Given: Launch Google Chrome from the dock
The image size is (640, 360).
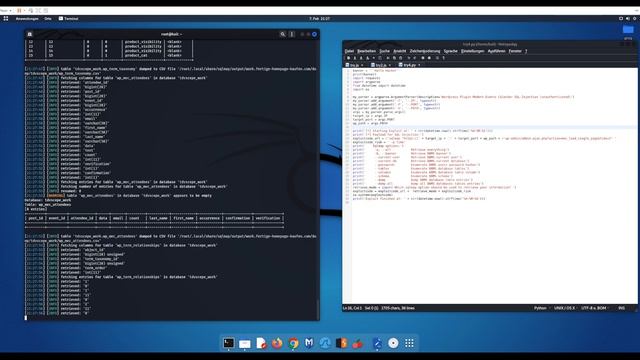Looking at the screenshot, I should 293,343.
